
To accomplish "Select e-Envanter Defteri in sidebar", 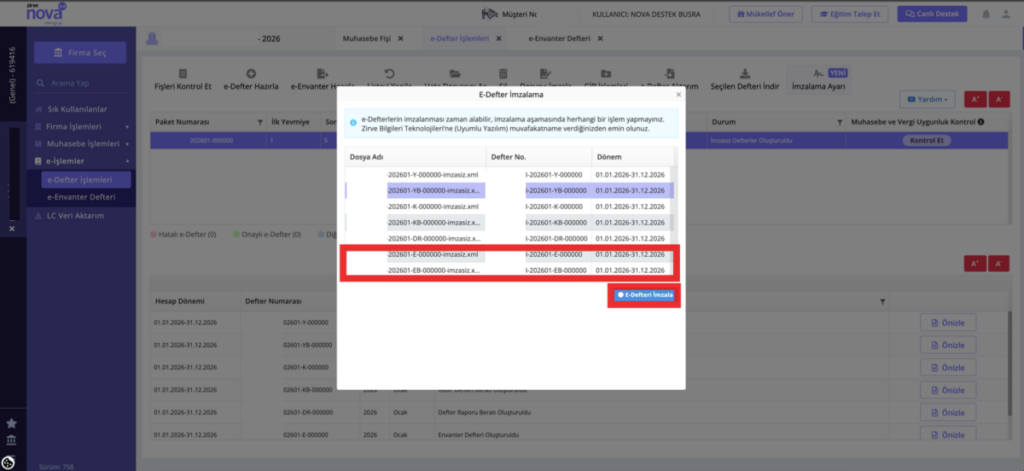I will (82, 197).
